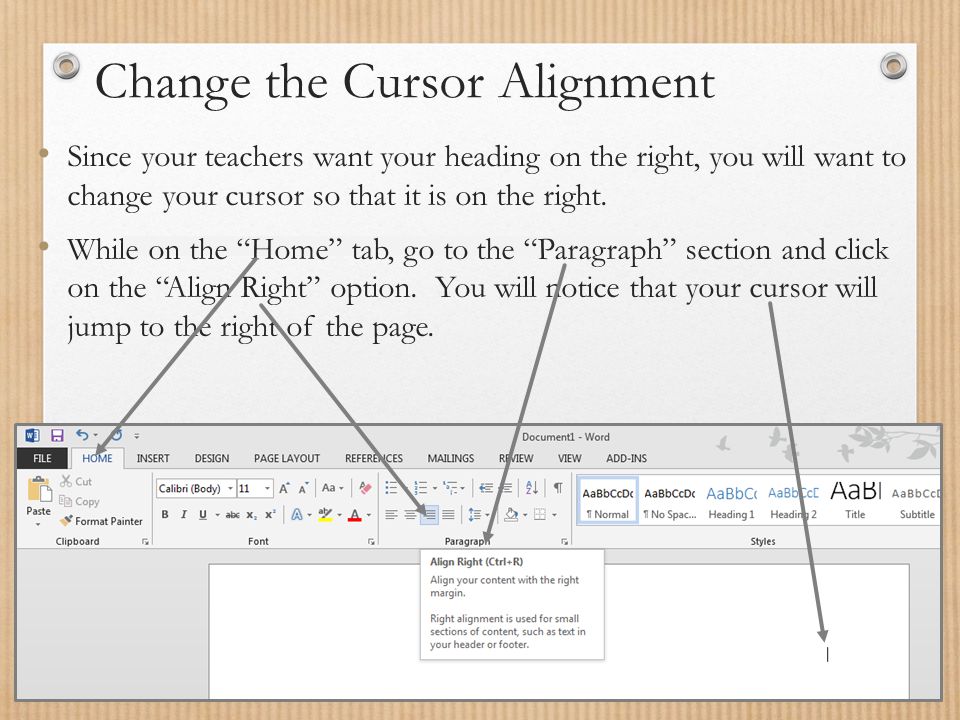The width and height of the screenshot is (960, 720).
Task: Toggle Justify paragraph alignment
Action: point(449,515)
